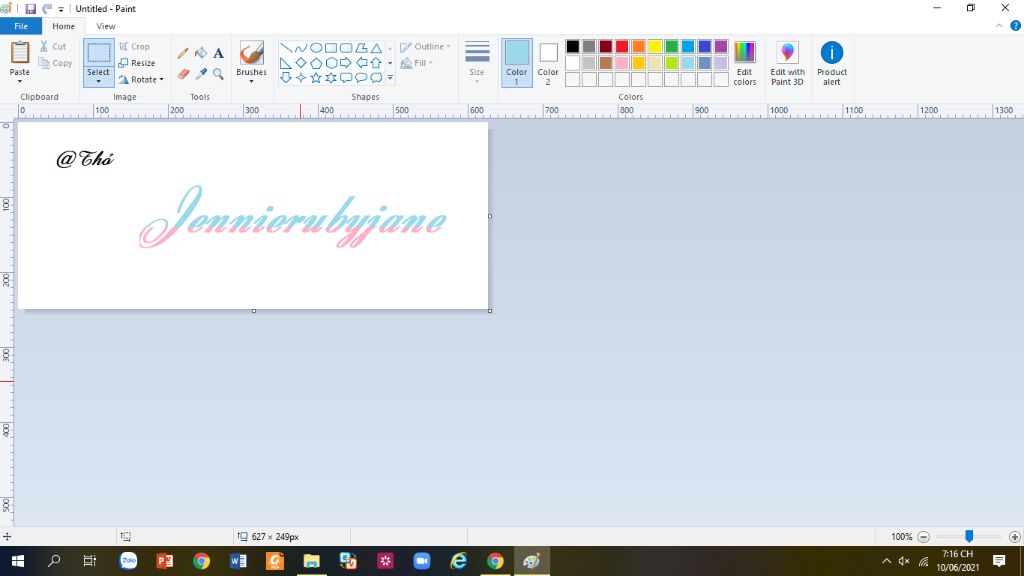
Task: Click the Paste clipboard icon
Action: [x=20, y=52]
